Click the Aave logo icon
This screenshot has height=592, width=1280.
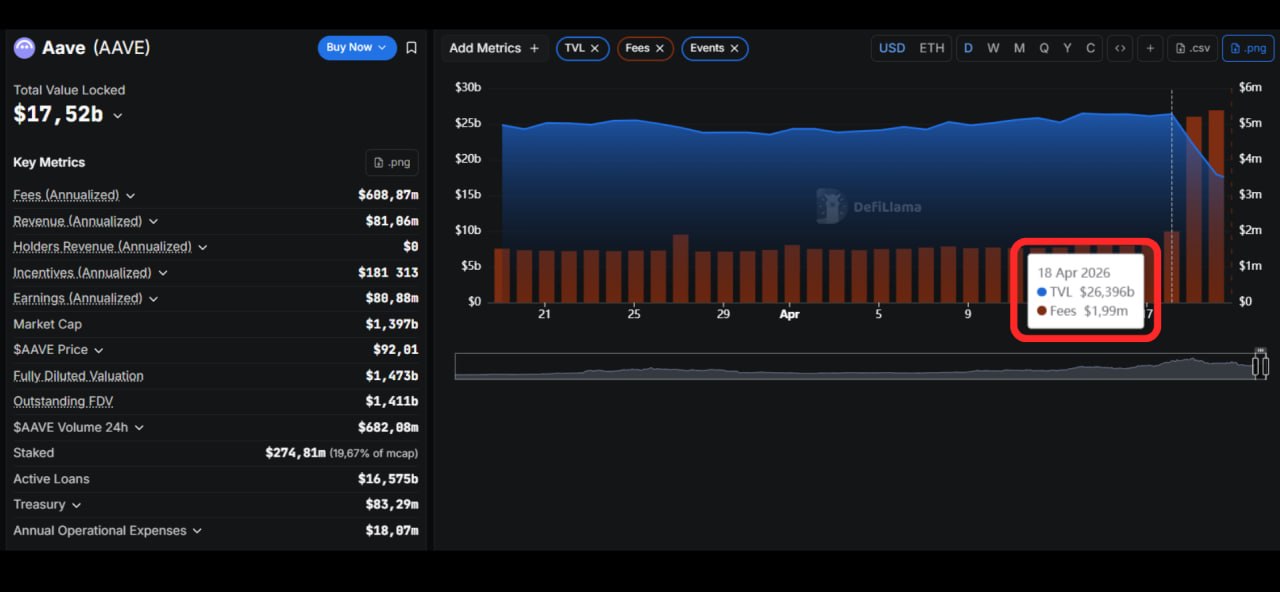point(24,47)
